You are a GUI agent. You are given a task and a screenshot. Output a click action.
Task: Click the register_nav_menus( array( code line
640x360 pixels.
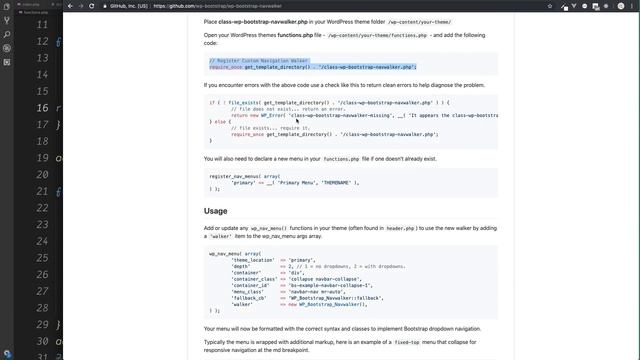pyautogui.click(x=244, y=176)
